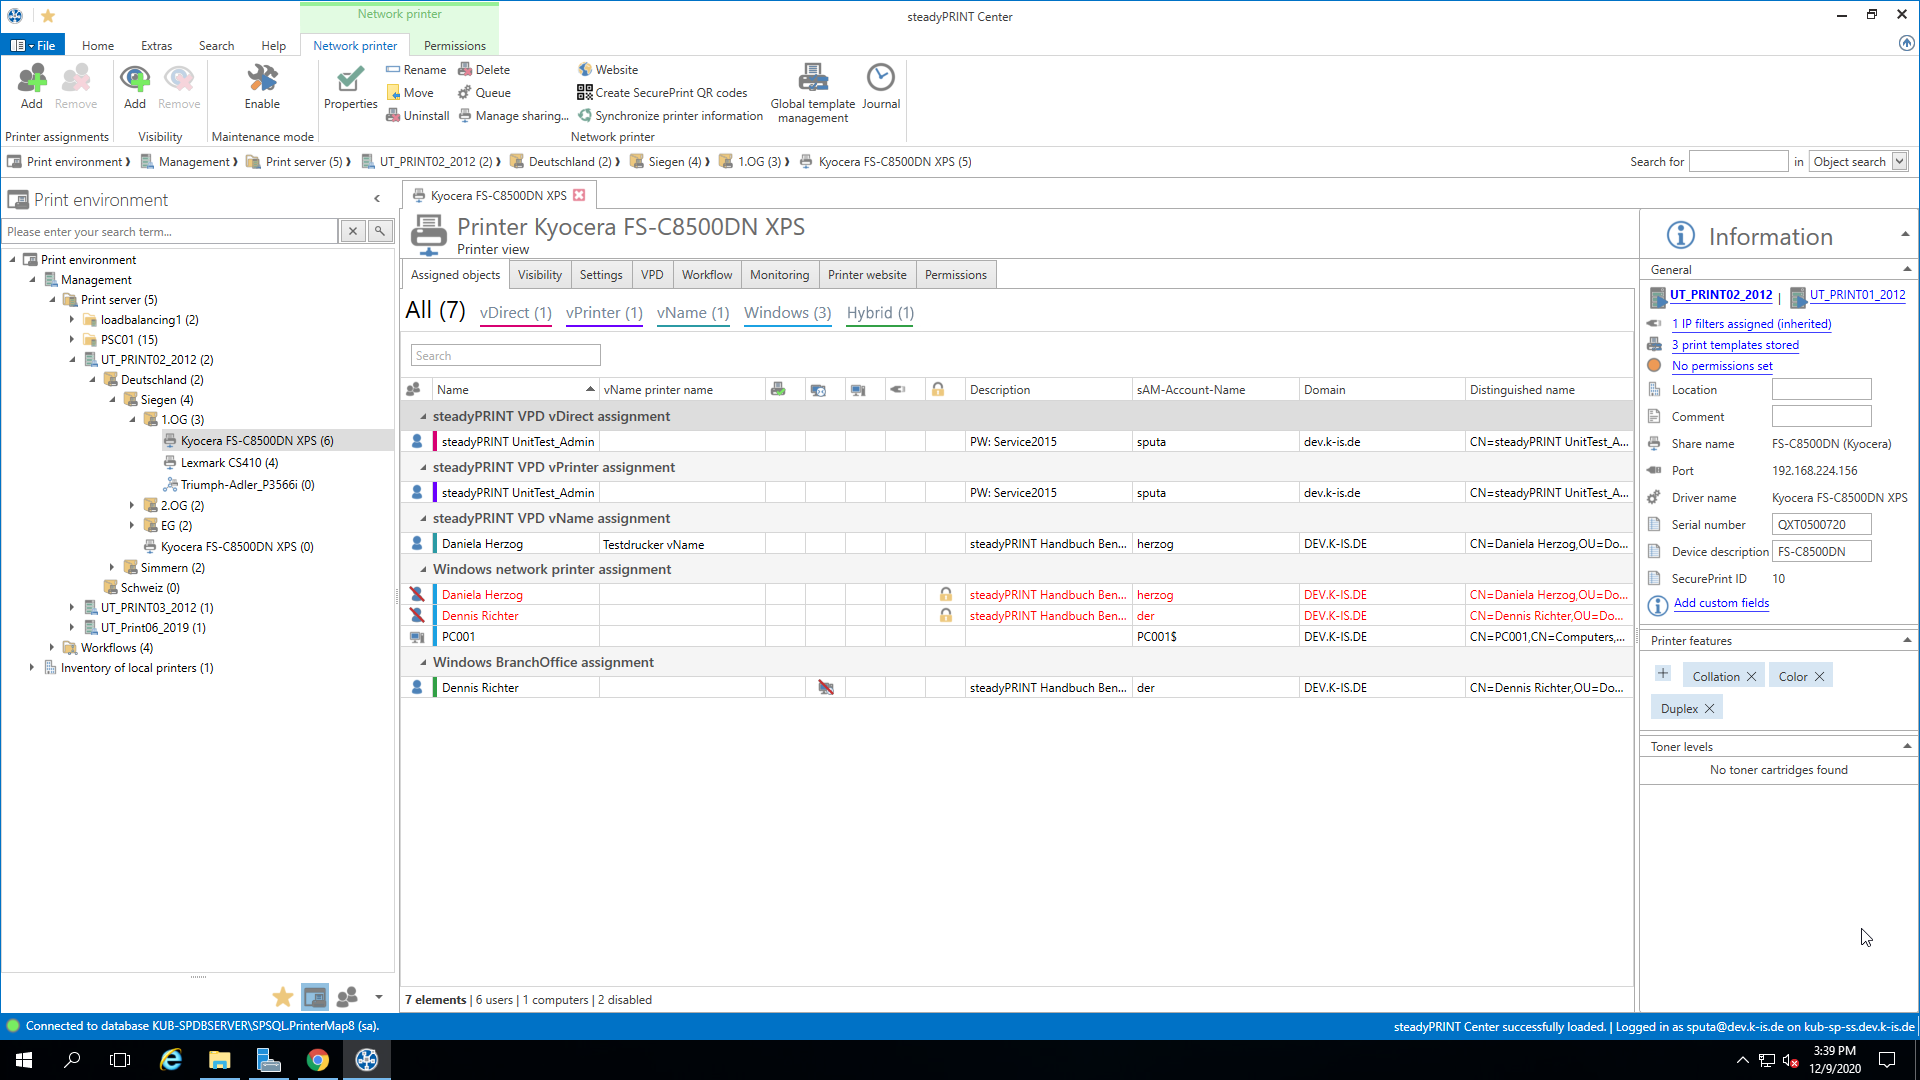Sort assignments by the Name column header
The image size is (1920, 1080).
[515, 390]
